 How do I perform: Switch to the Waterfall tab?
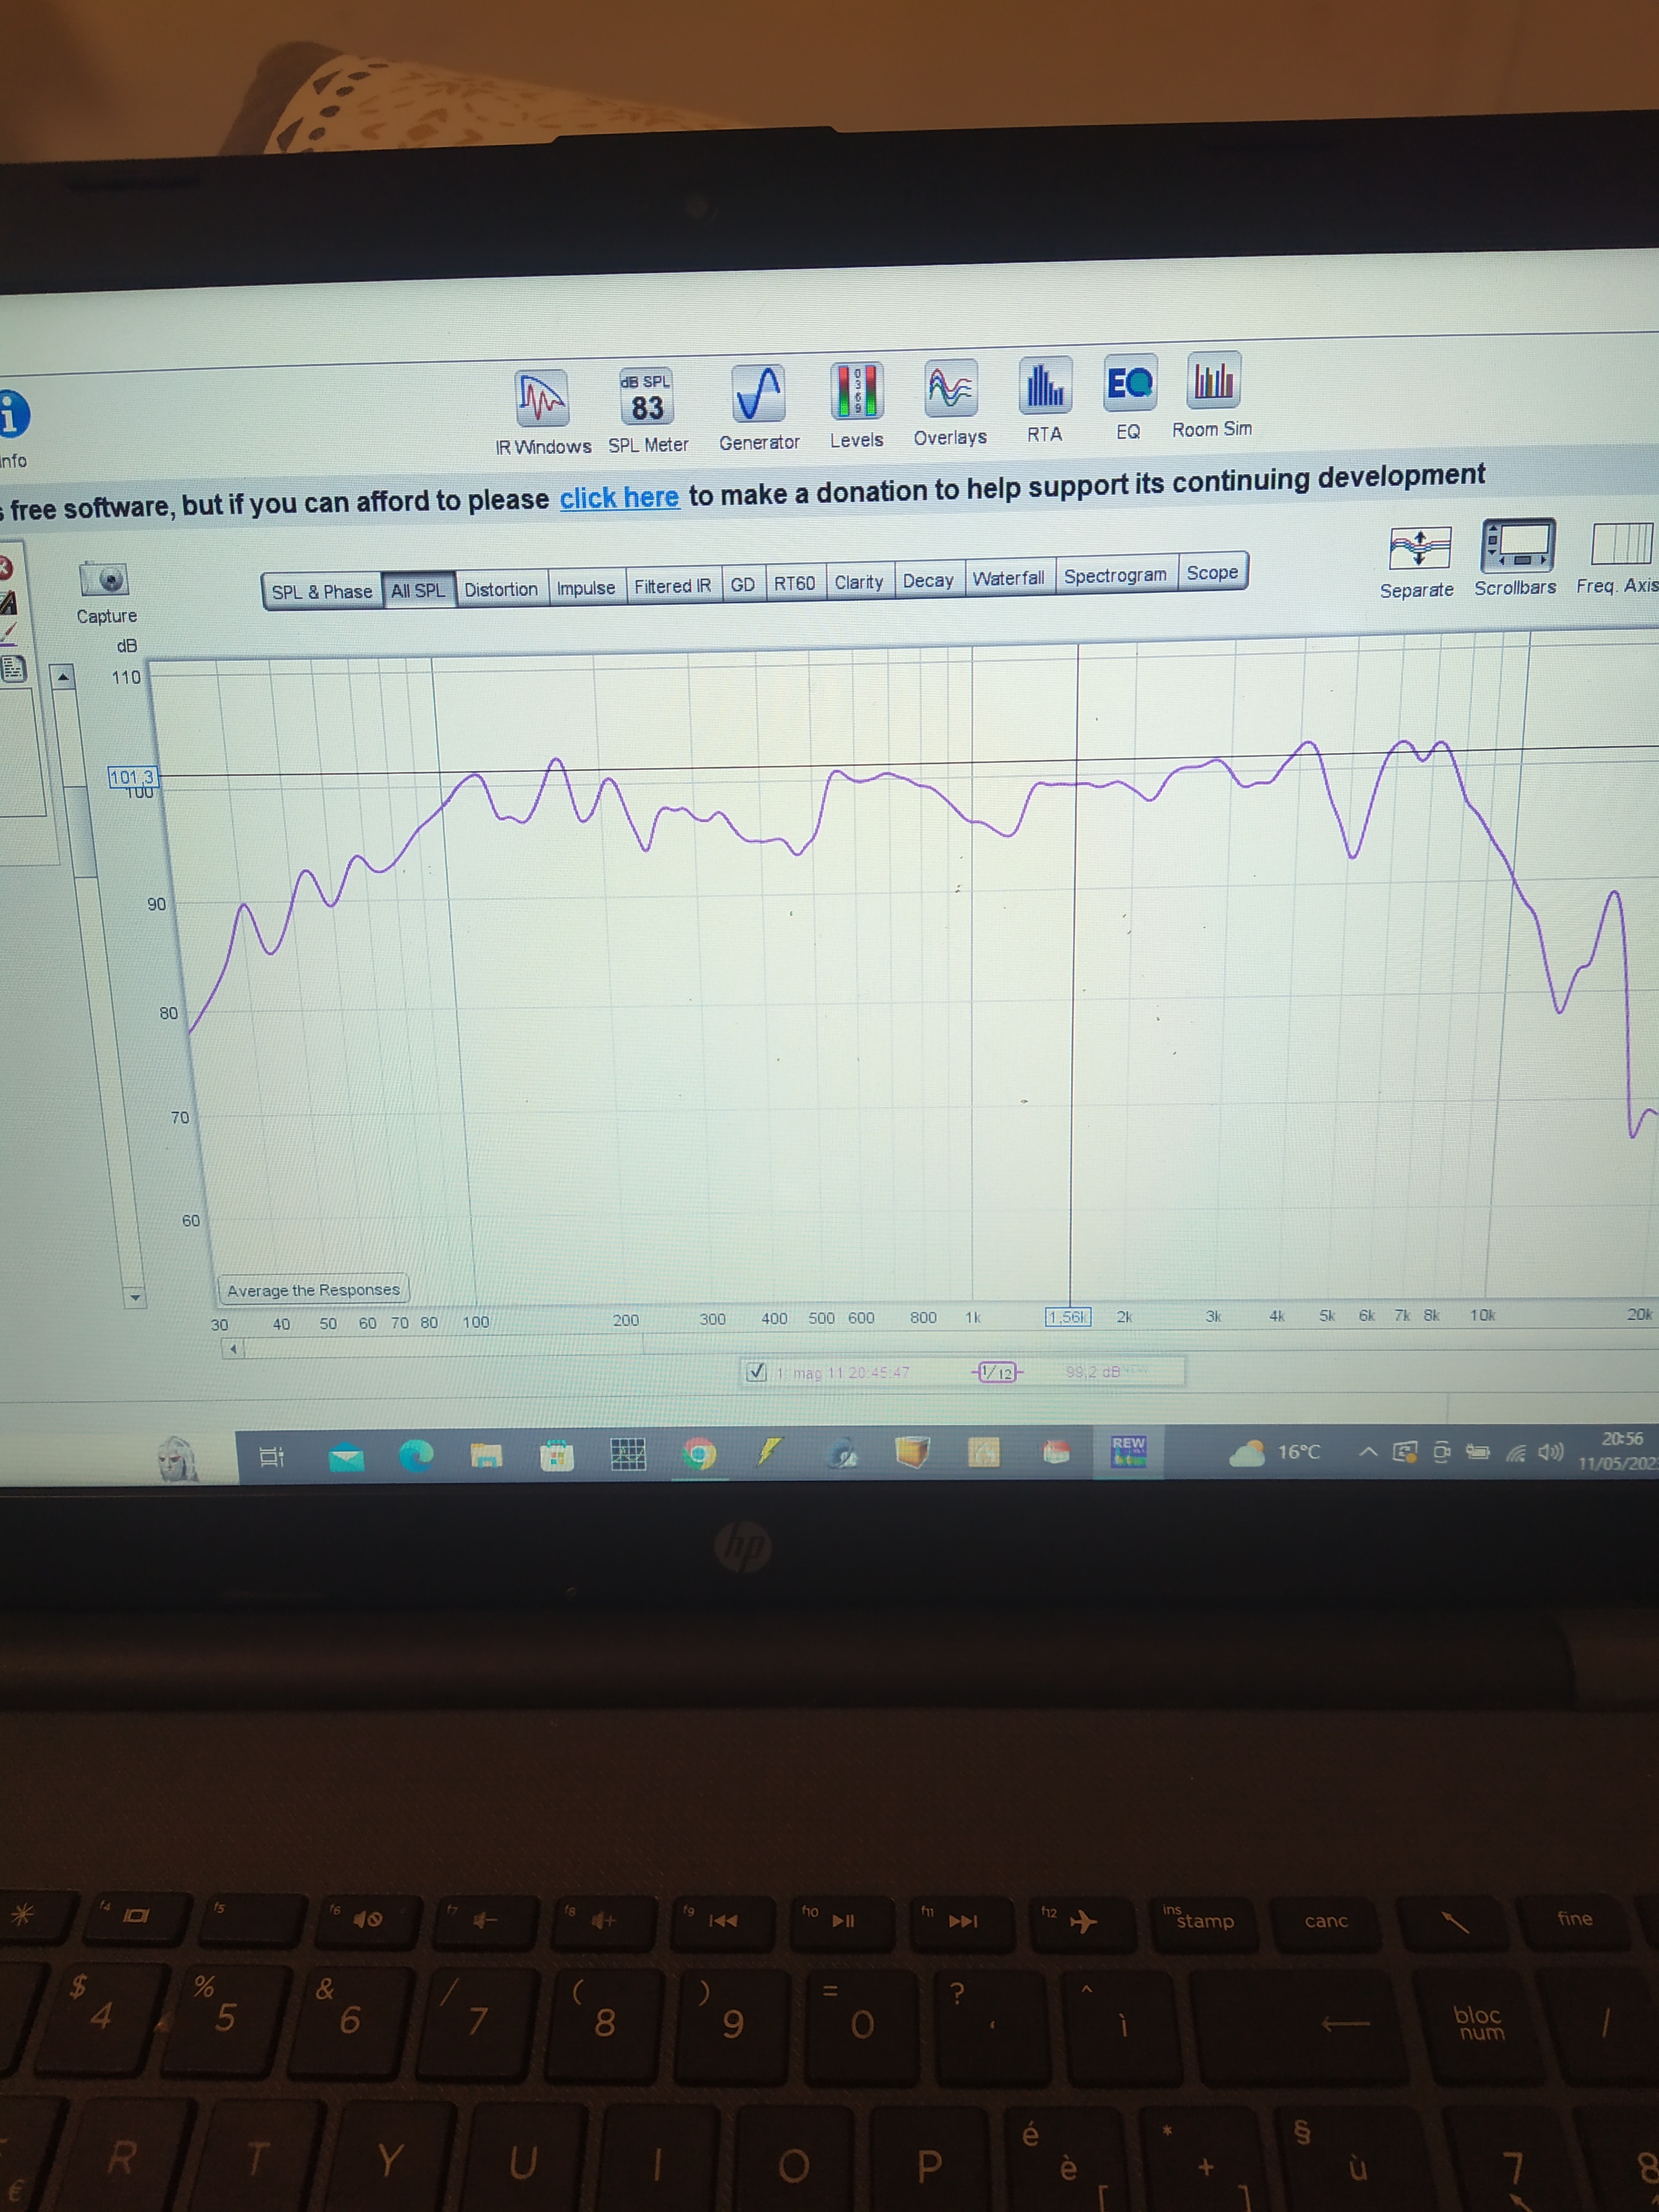(1008, 578)
